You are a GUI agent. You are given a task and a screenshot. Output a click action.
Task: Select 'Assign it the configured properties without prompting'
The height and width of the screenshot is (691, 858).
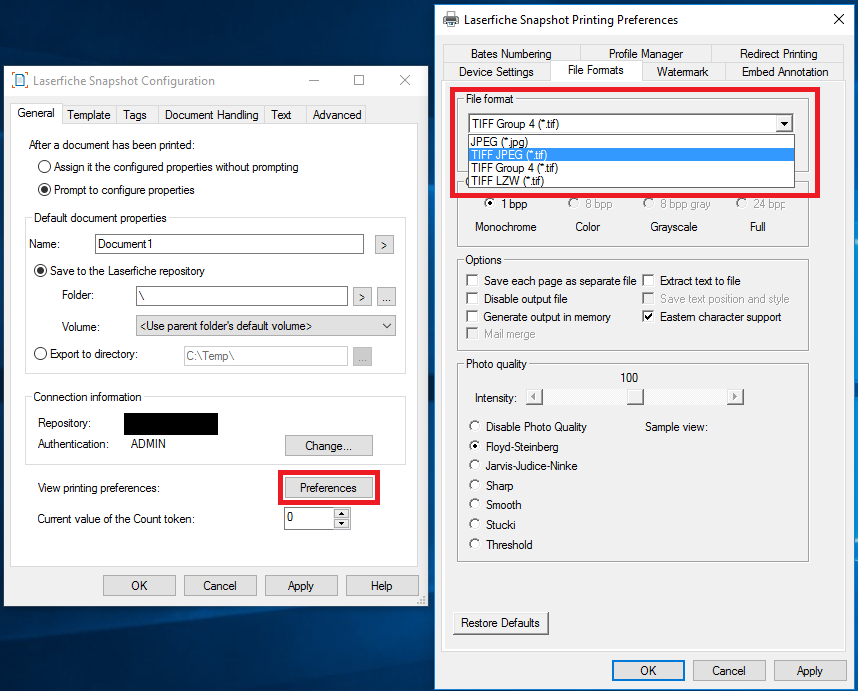point(44,167)
